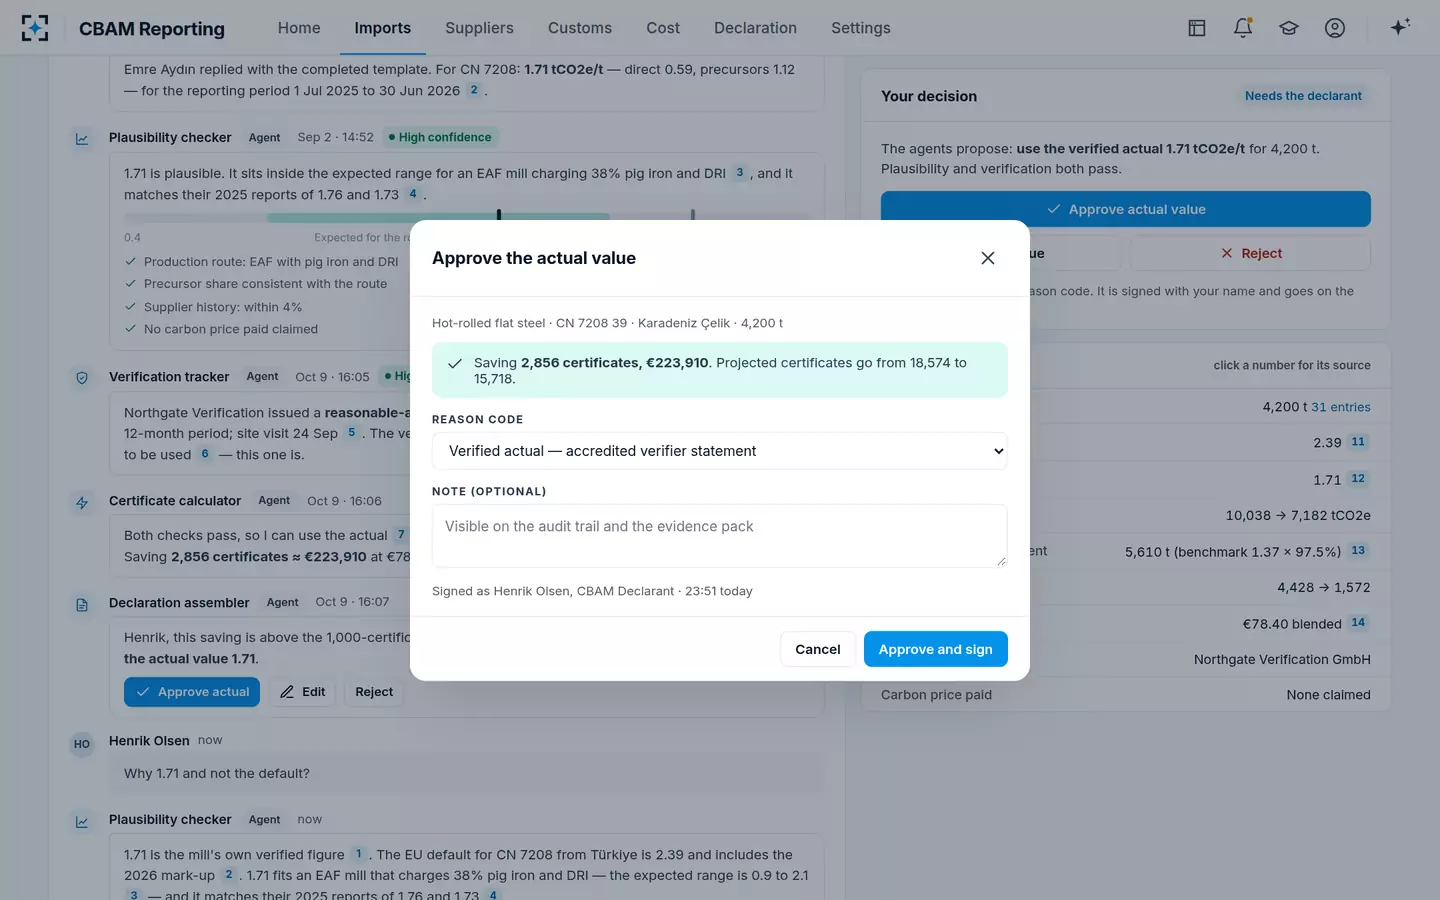Open the Cost tab
This screenshot has width=1440, height=900.
(x=663, y=28)
